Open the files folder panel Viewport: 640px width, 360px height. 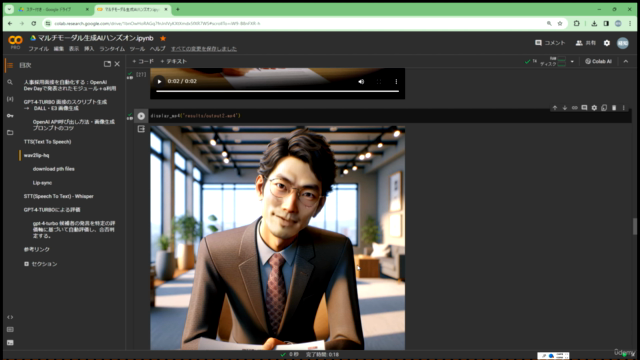10,133
